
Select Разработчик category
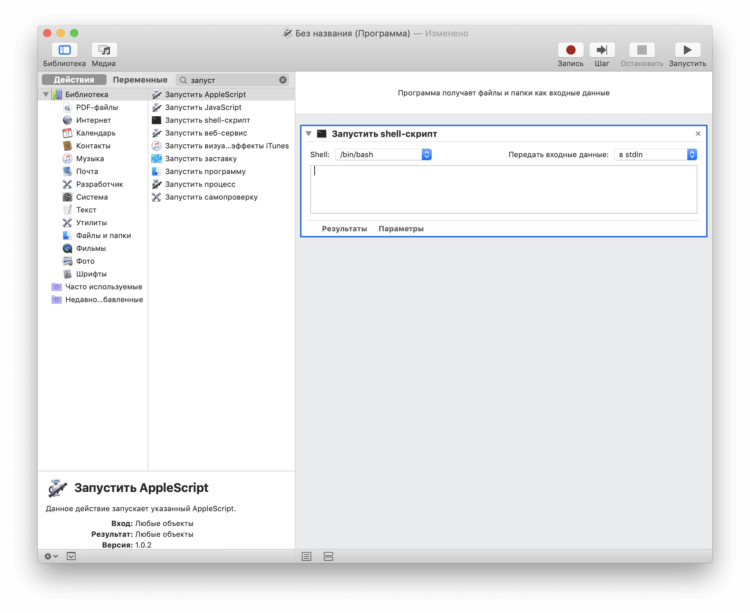tap(99, 184)
